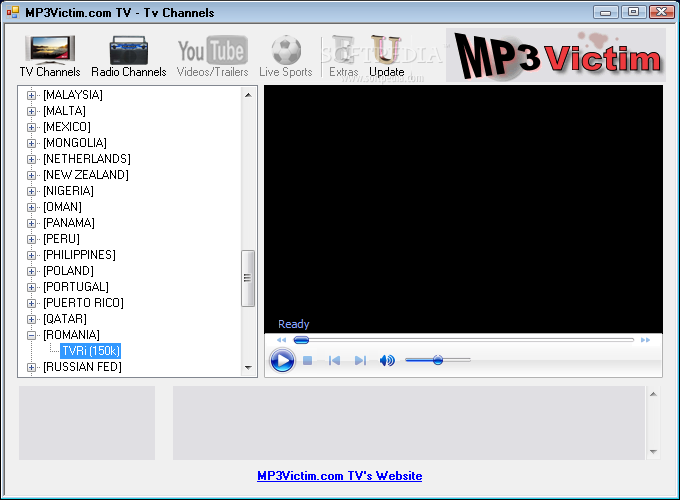The image size is (680, 500).
Task: Expand the [PUERTO RICO] tree node
Action: tap(31, 303)
